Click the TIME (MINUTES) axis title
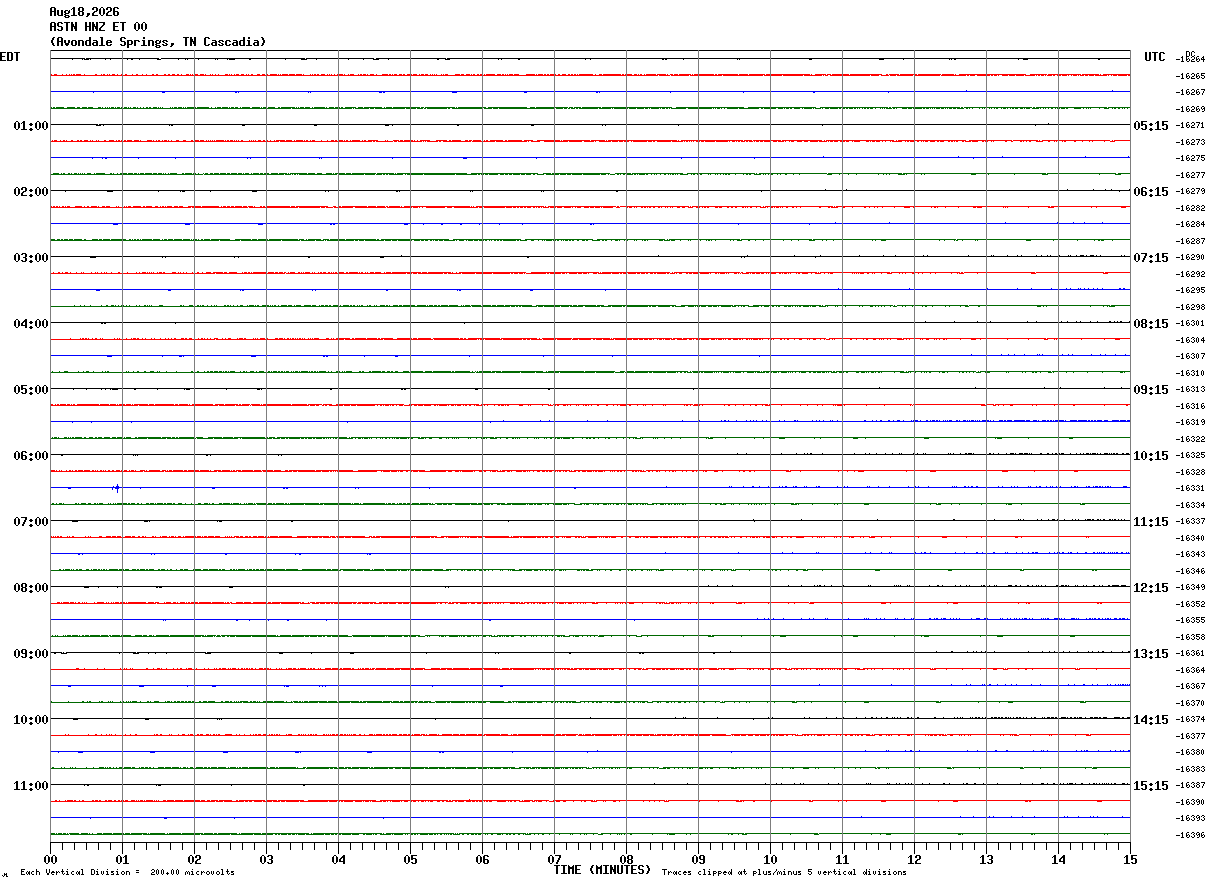The height and width of the screenshot is (886, 1210). pyautogui.click(x=602, y=870)
